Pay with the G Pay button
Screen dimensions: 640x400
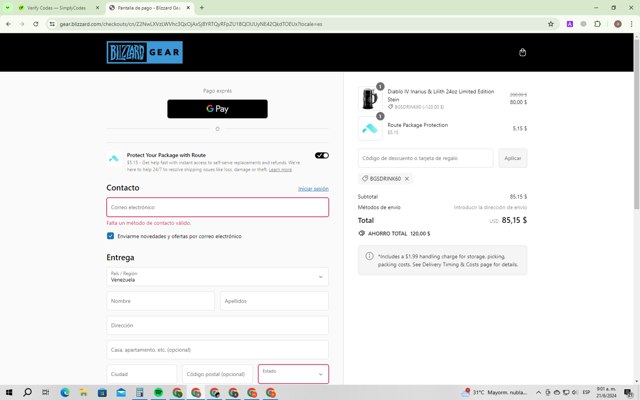(x=218, y=109)
